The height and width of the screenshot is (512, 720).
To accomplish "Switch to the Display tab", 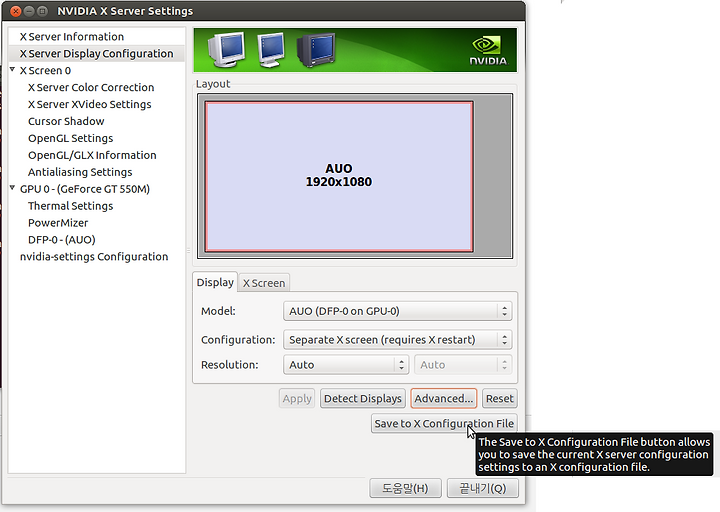I will coord(215,282).
